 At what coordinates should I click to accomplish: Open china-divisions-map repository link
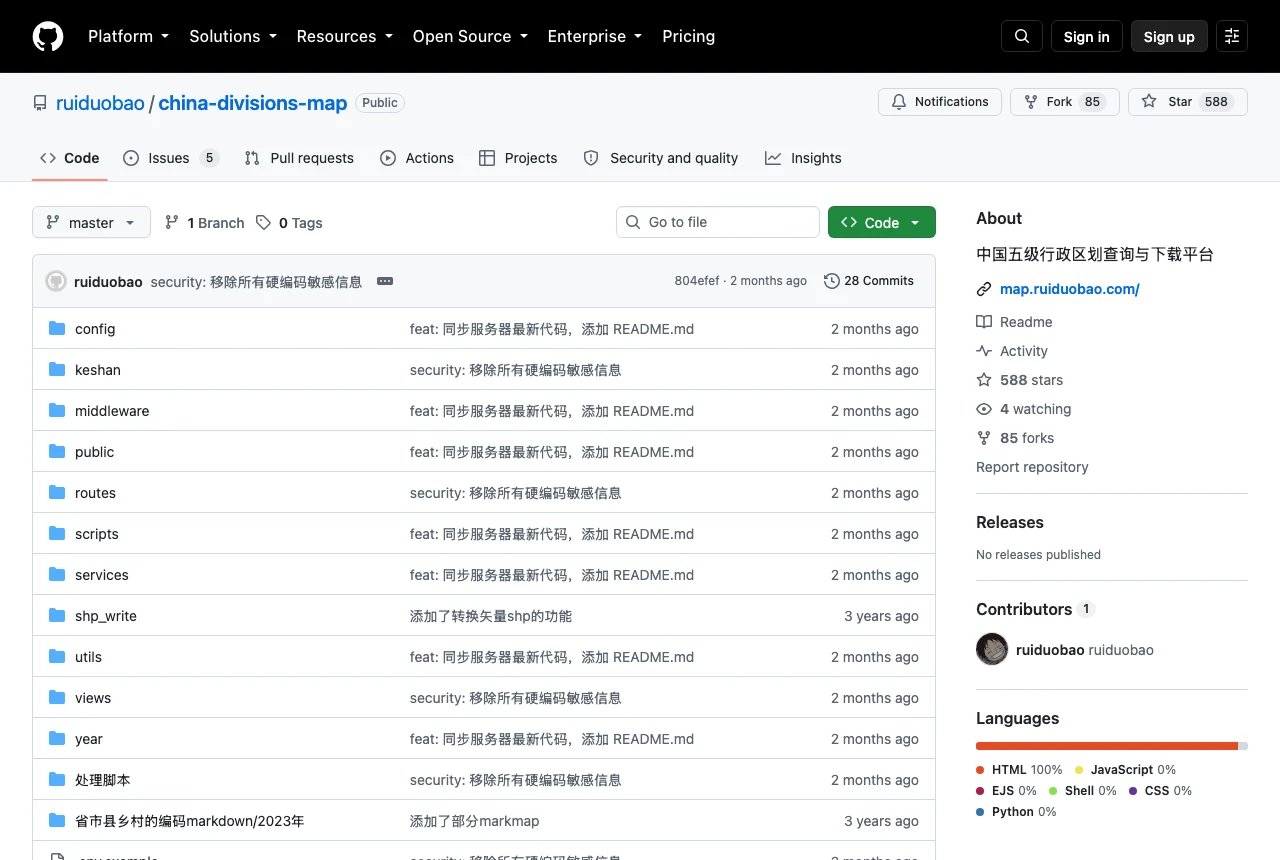(253, 103)
